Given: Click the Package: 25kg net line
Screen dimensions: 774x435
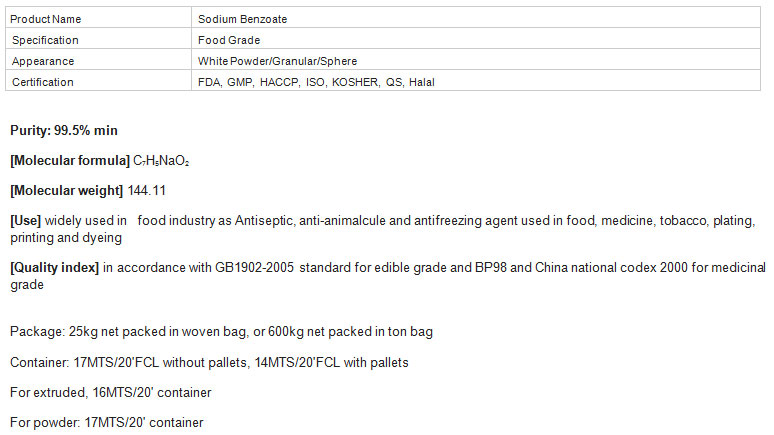Looking at the screenshot, I should click(221, 331).
